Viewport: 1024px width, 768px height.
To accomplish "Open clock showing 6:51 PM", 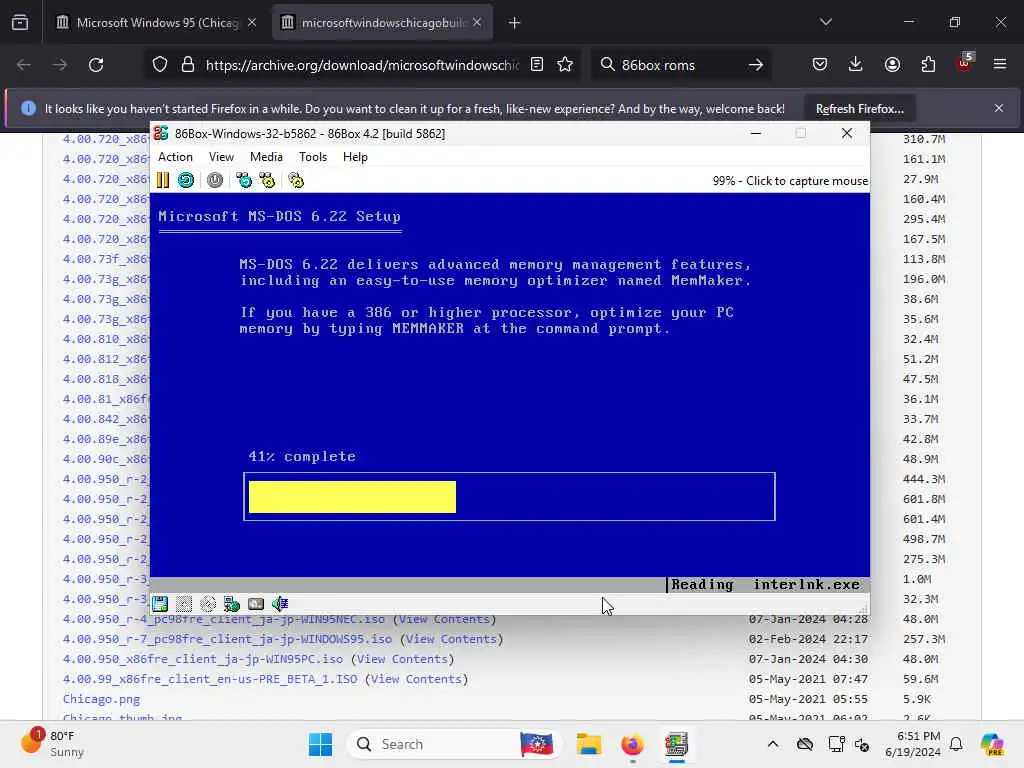I will tap(913, 744).
